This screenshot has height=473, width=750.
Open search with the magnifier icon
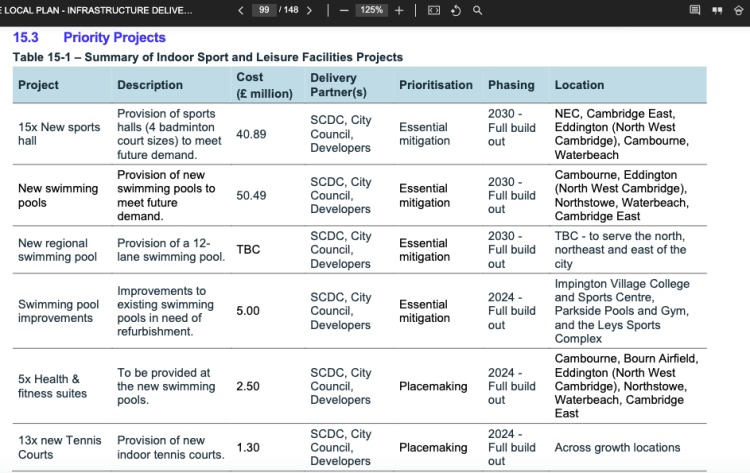[477, 10]
